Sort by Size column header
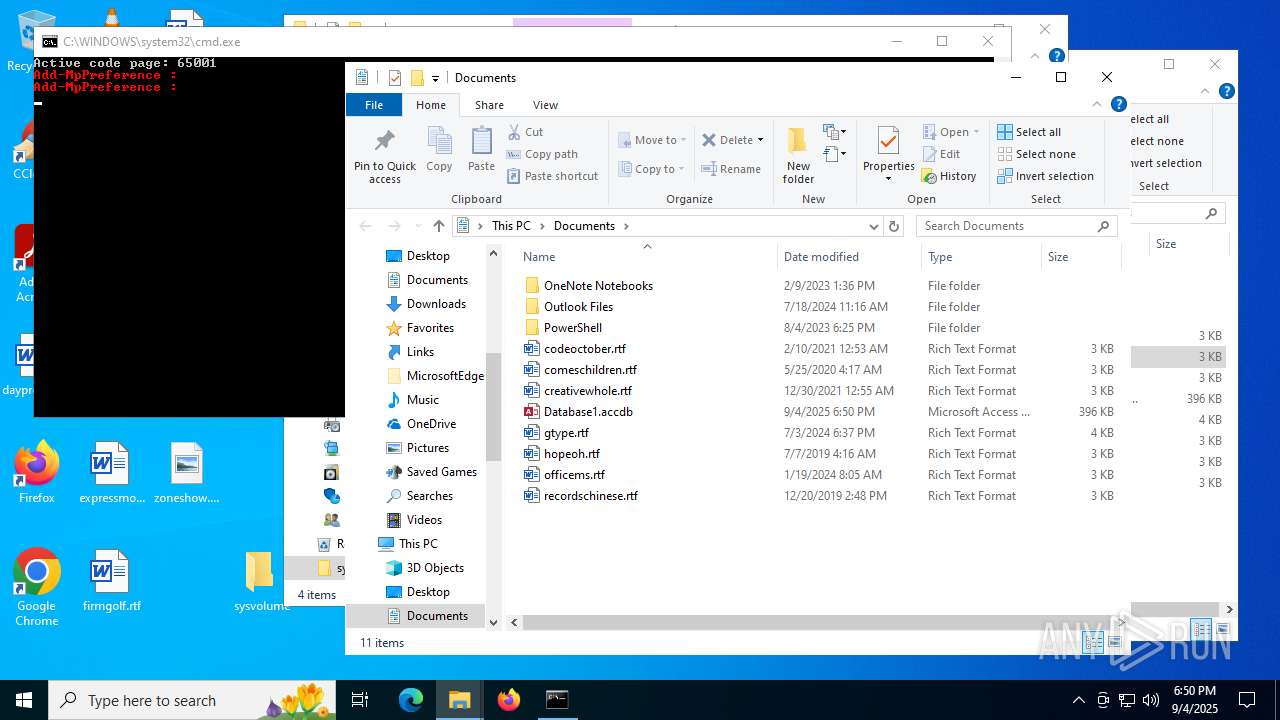The height and width of the screenshot is (720, 1280). [x=1081, y=257]
